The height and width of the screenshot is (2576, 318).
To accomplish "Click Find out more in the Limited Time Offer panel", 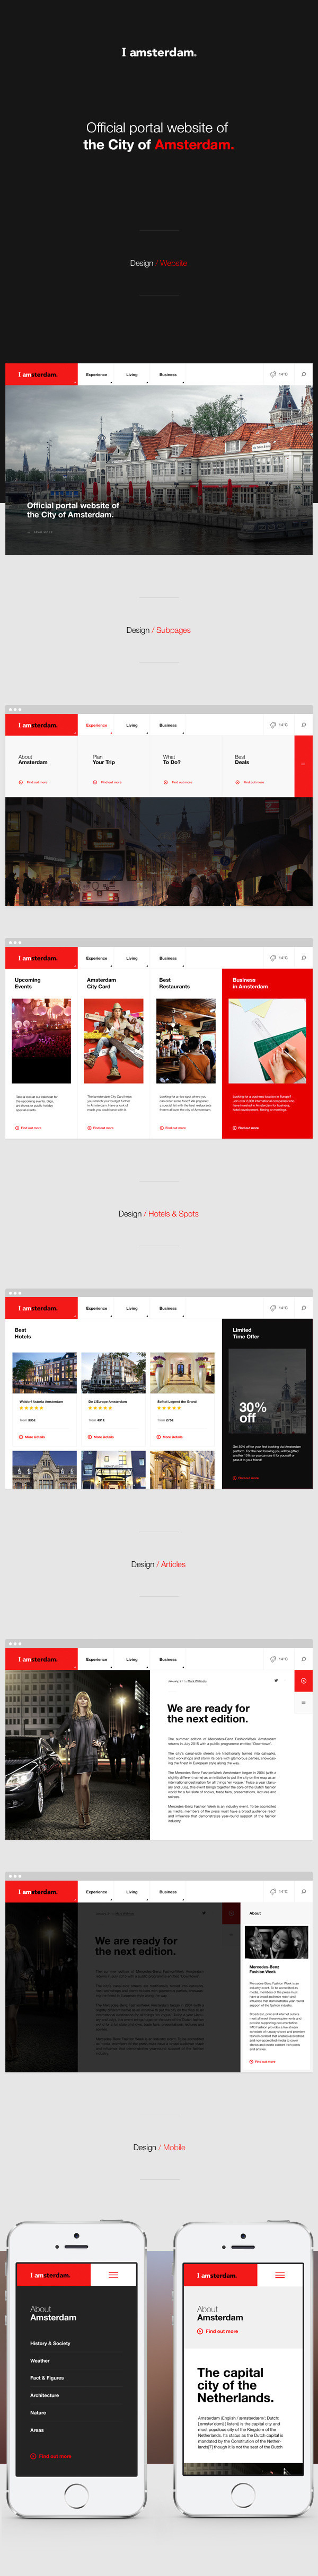I will tap(246, 1478).
